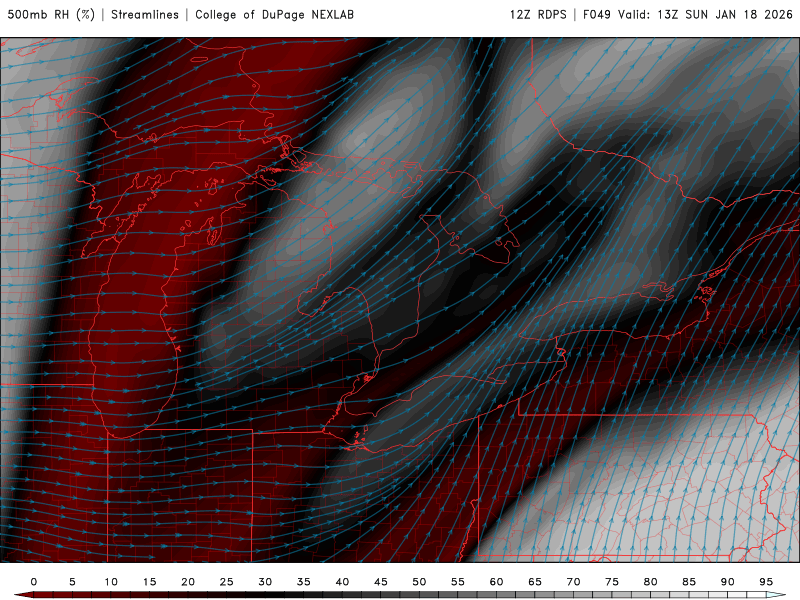Click the colorbar label '5'
Viewport: 800px width, 600px height.
click(x=72, y=582)
